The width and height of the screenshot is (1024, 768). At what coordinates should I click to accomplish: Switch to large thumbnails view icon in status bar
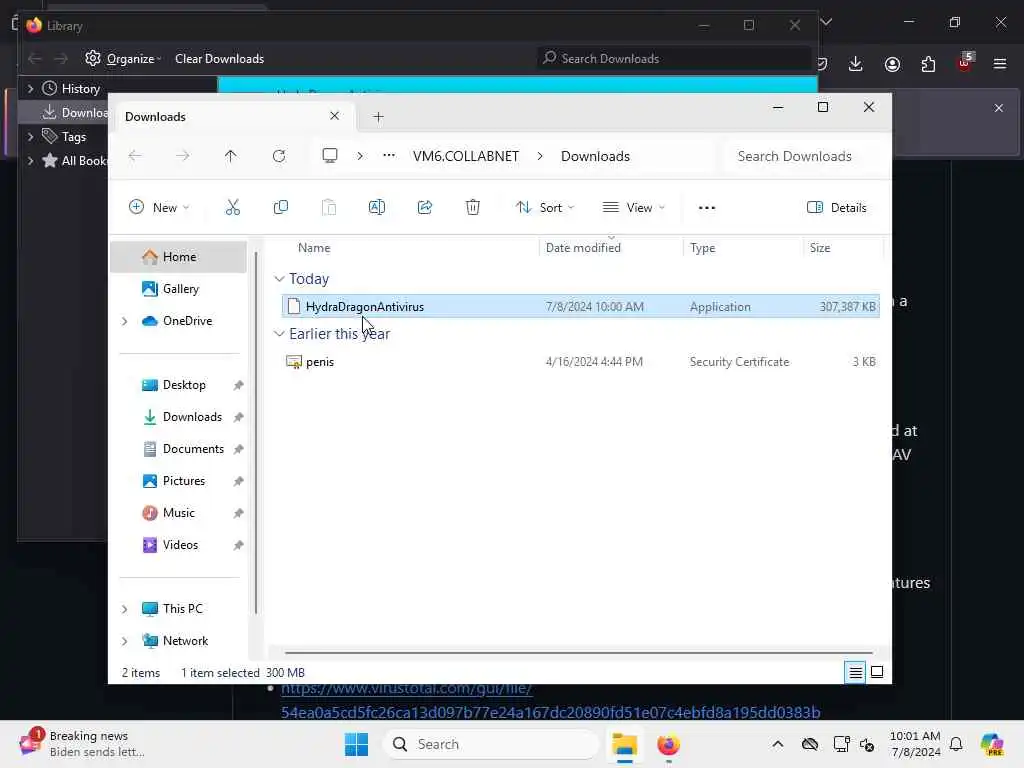click(x=877, y=673)
